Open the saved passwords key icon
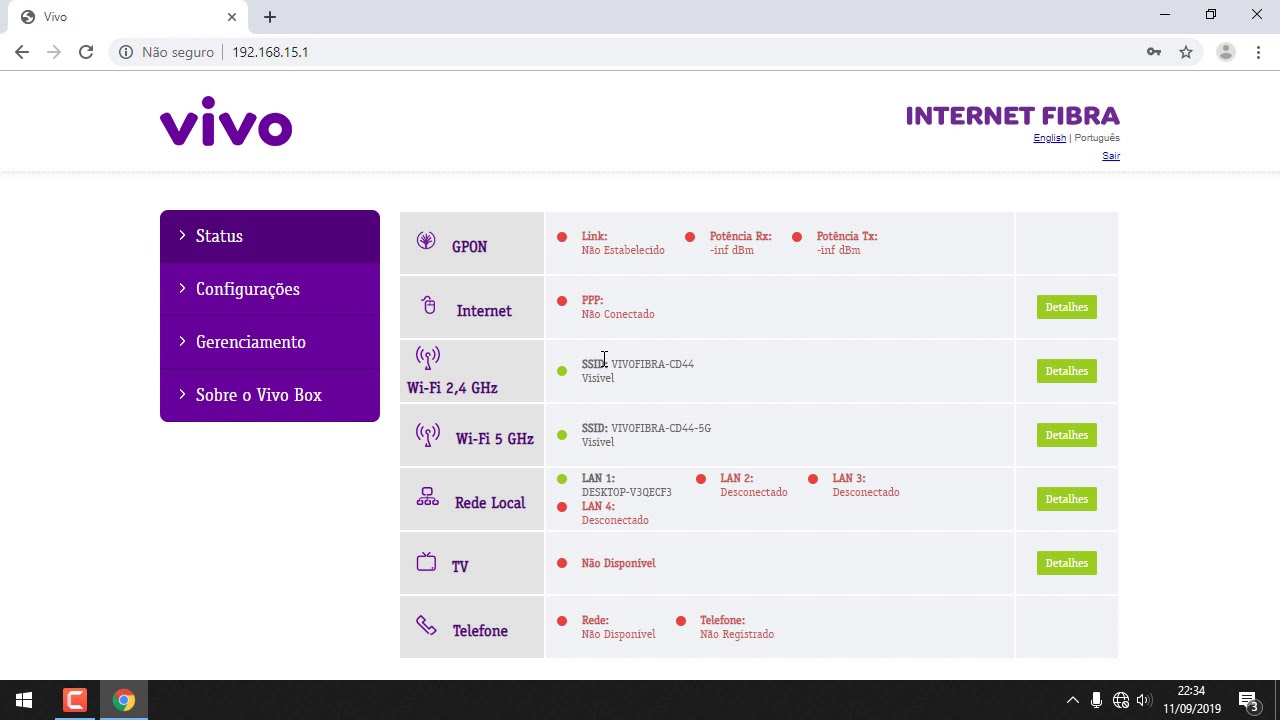The width and height of the screenshot is (1280, 720). (x=1154, y=52)
